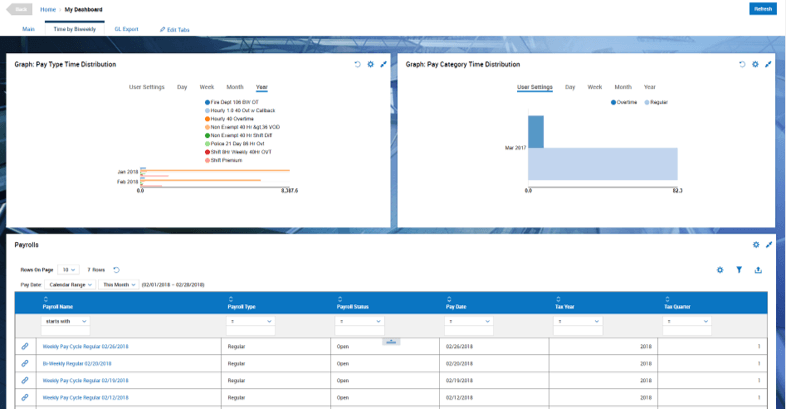Open Pay Date filter operator dropdown
The width and height of the screenshot is (786, 409).
(469, 321)
